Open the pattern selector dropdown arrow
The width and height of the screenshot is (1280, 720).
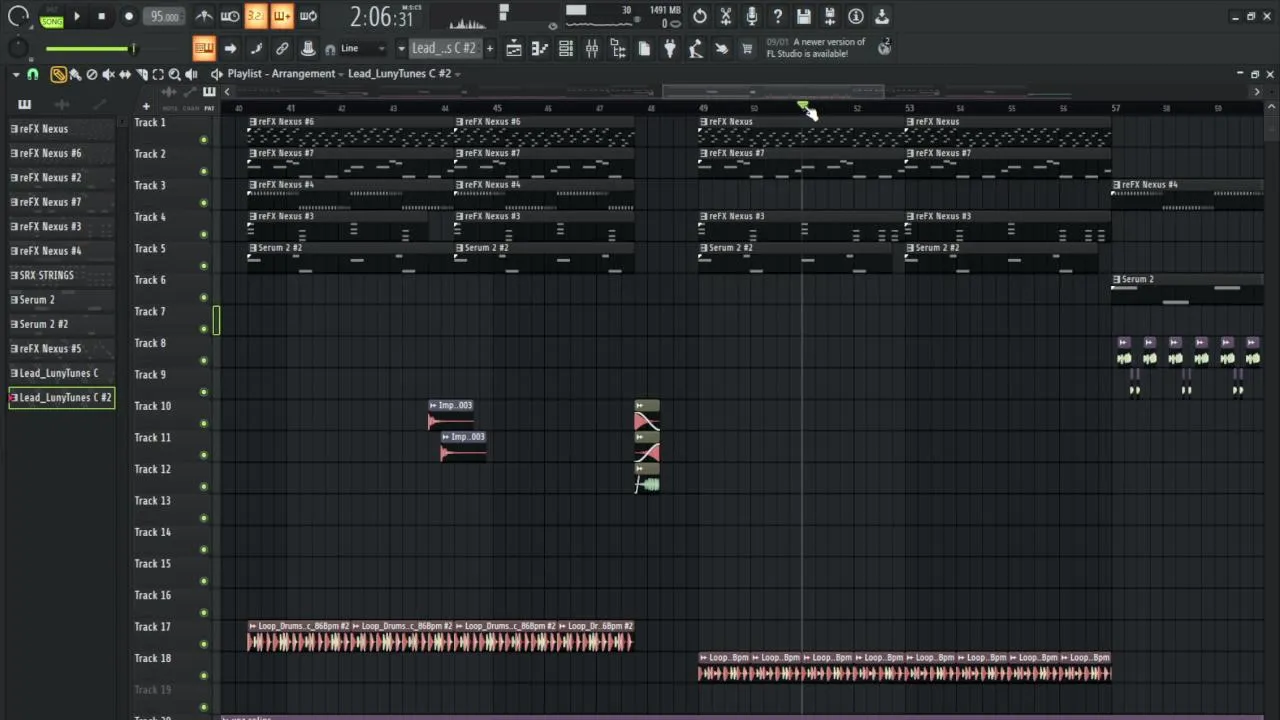click(x=401, y=48)
